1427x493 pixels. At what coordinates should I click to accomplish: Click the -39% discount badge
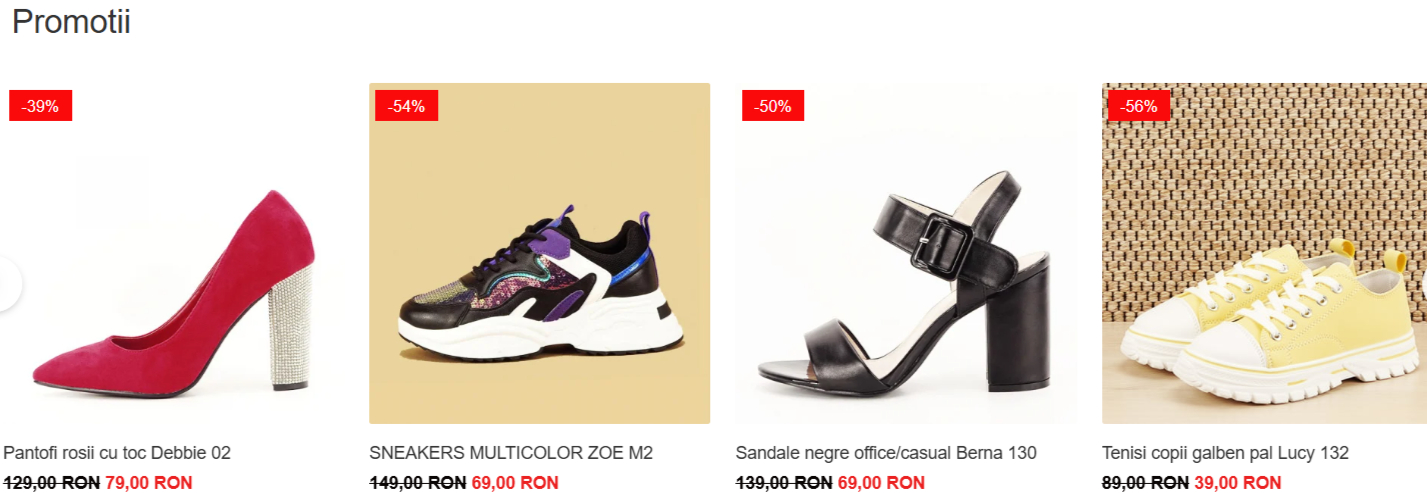coord(41,106)
